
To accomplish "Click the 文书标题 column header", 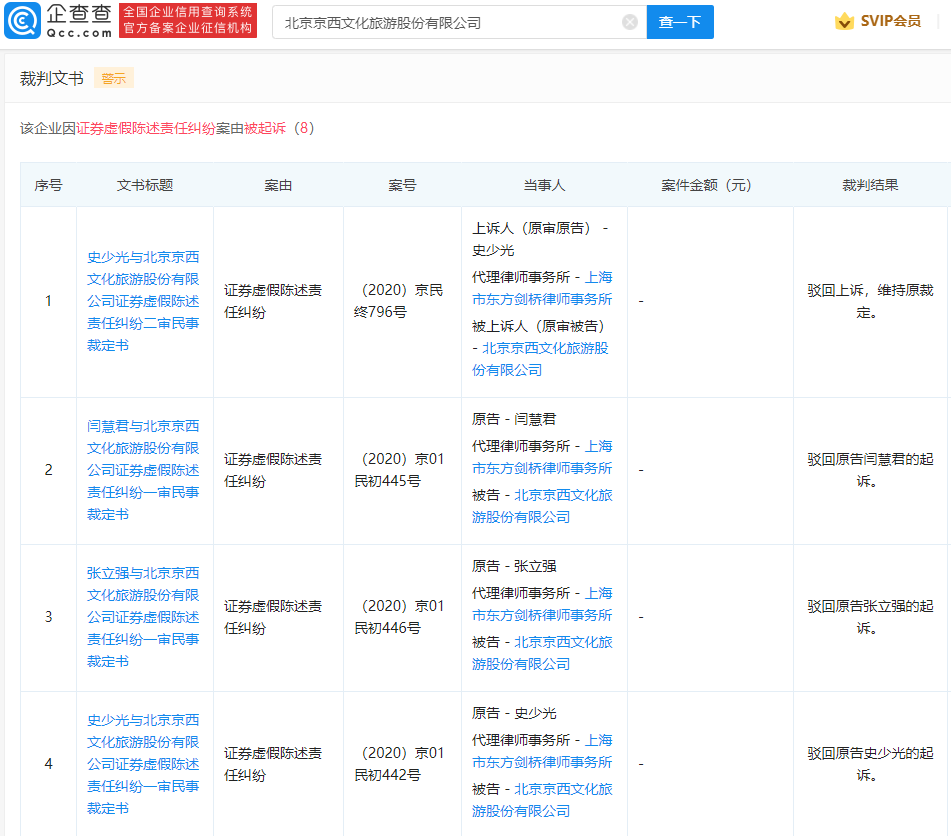I will (145, 185).
